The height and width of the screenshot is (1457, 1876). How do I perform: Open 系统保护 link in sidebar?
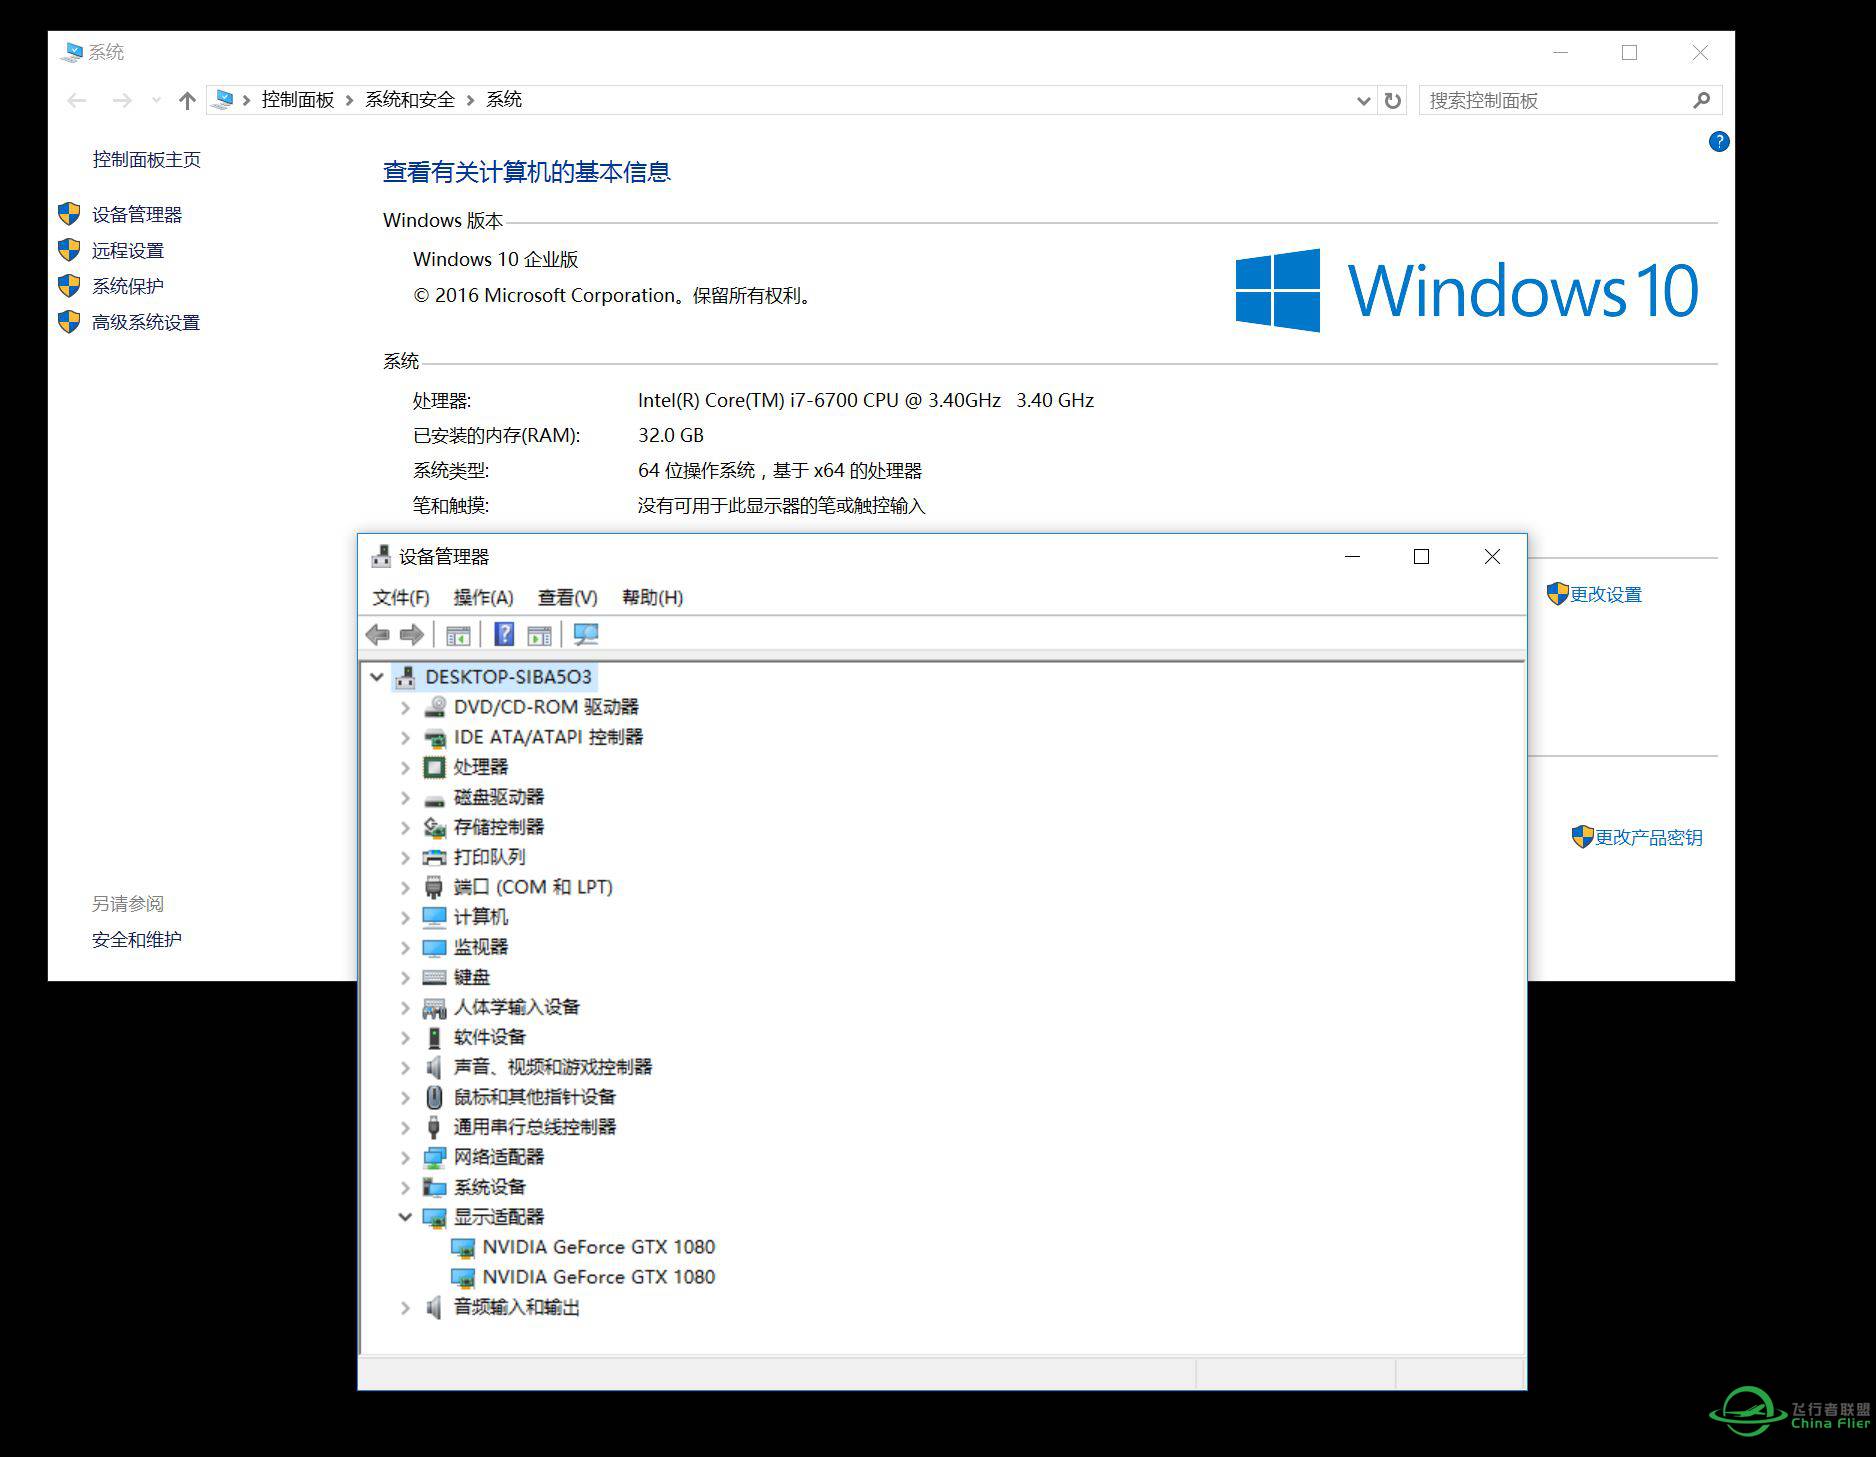coord(128,287)
